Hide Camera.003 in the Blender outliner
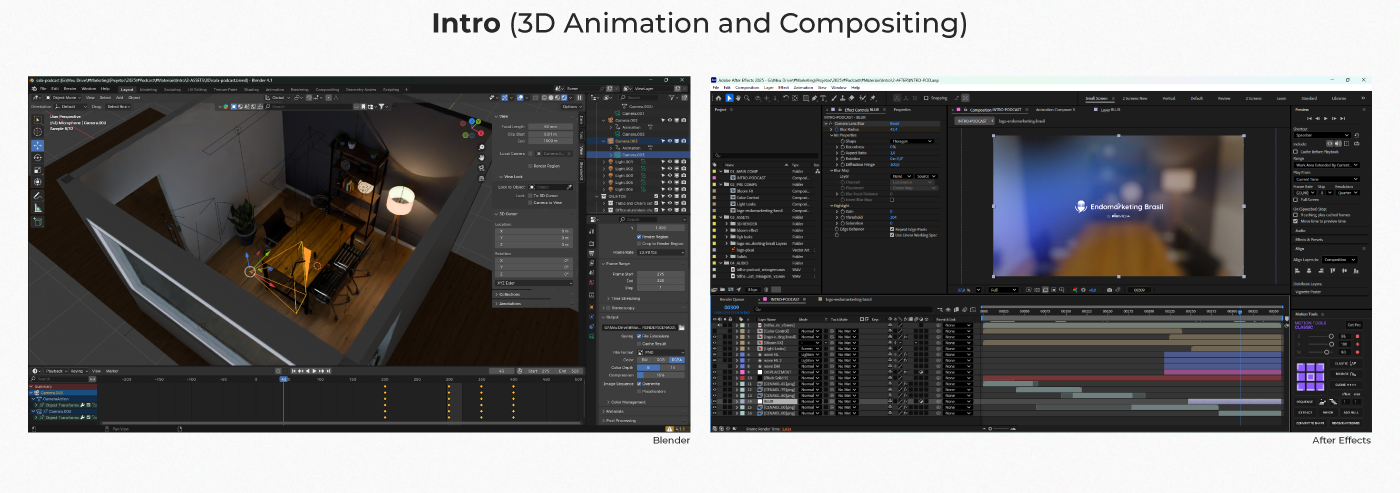 pos(670,141)
